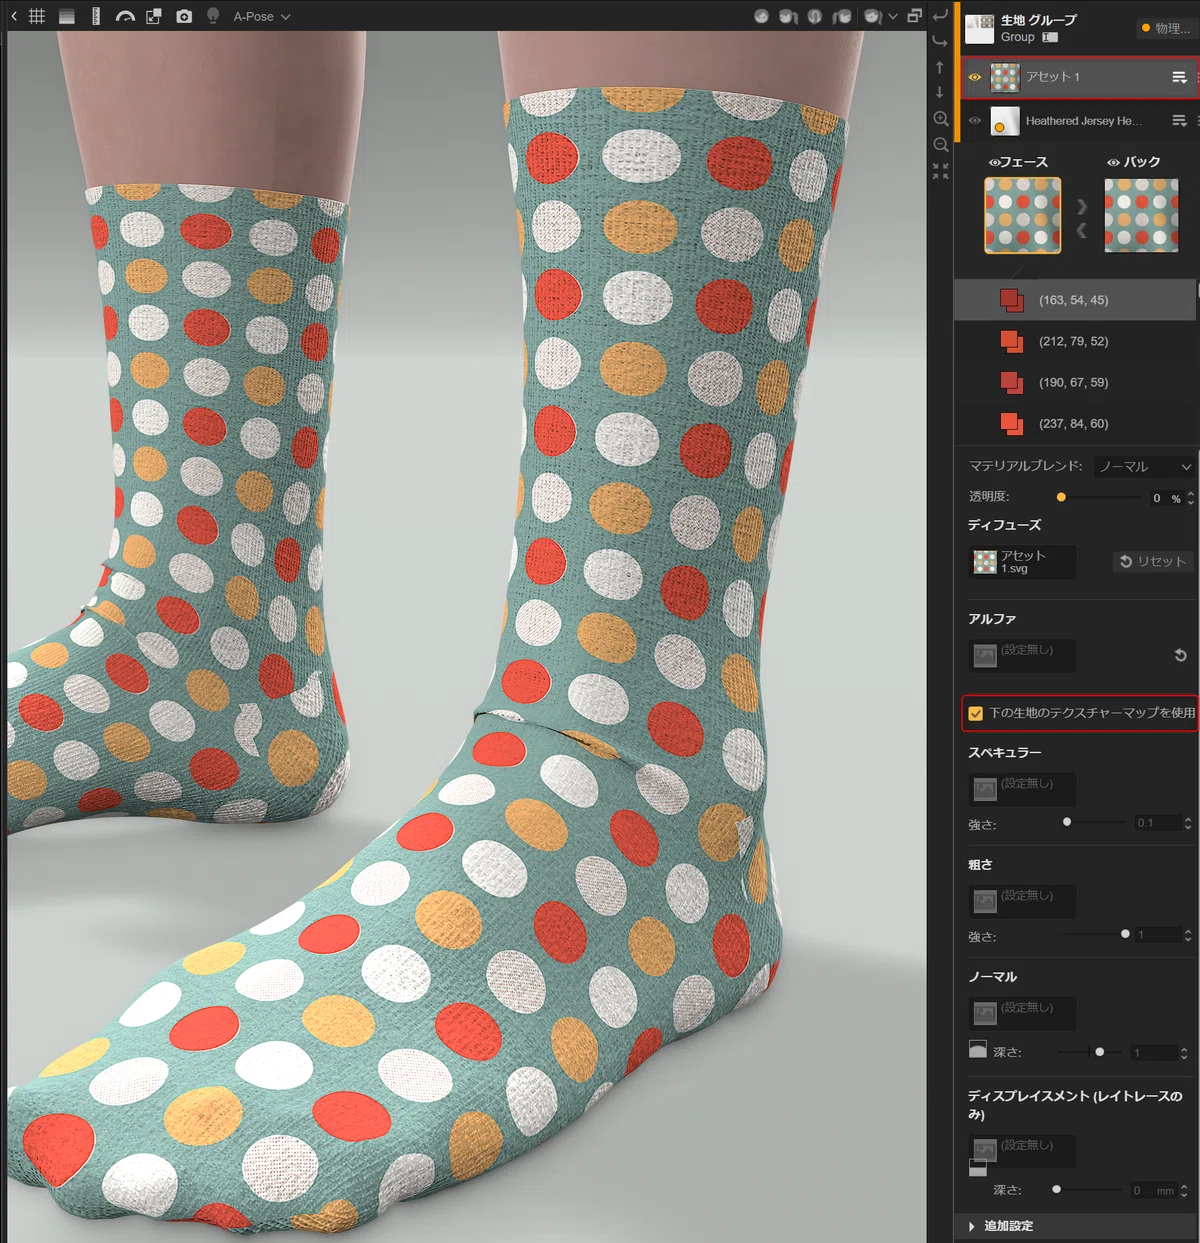Toggle the grid display icon
This screenshot has height=1243, width=1200.
pos(37,16)
